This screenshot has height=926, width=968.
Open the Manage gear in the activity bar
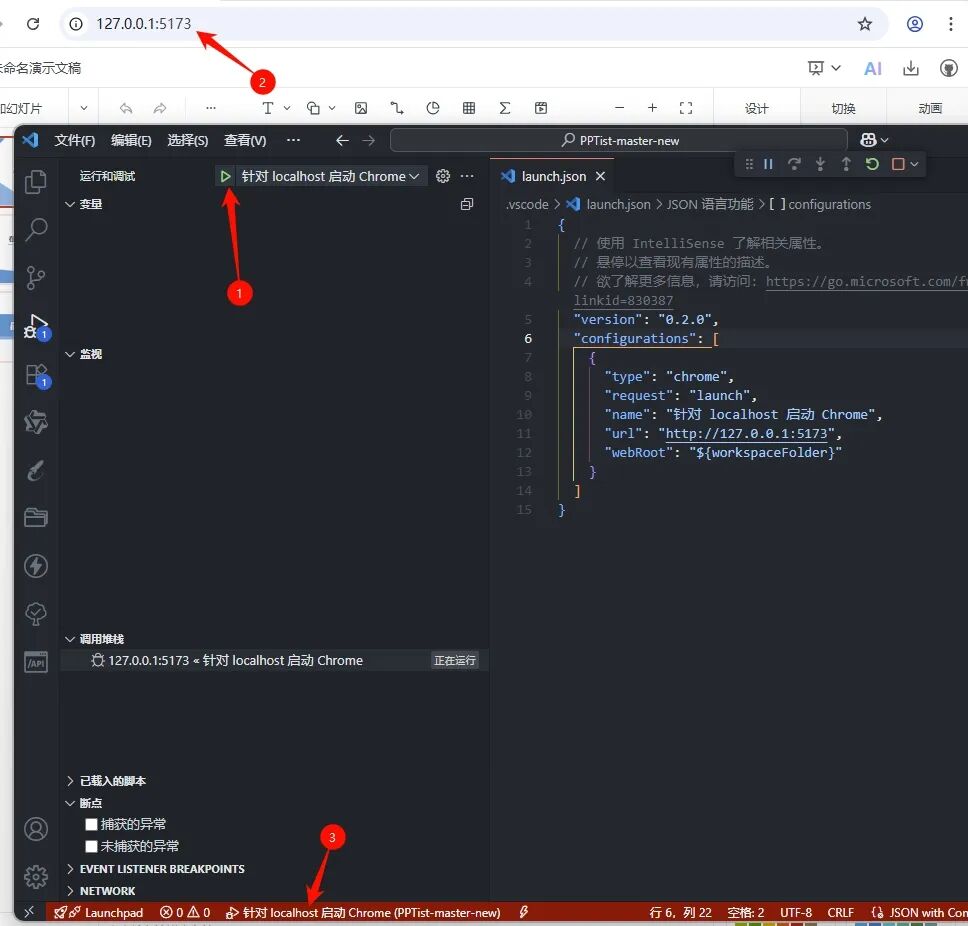(x=36, y=876)
